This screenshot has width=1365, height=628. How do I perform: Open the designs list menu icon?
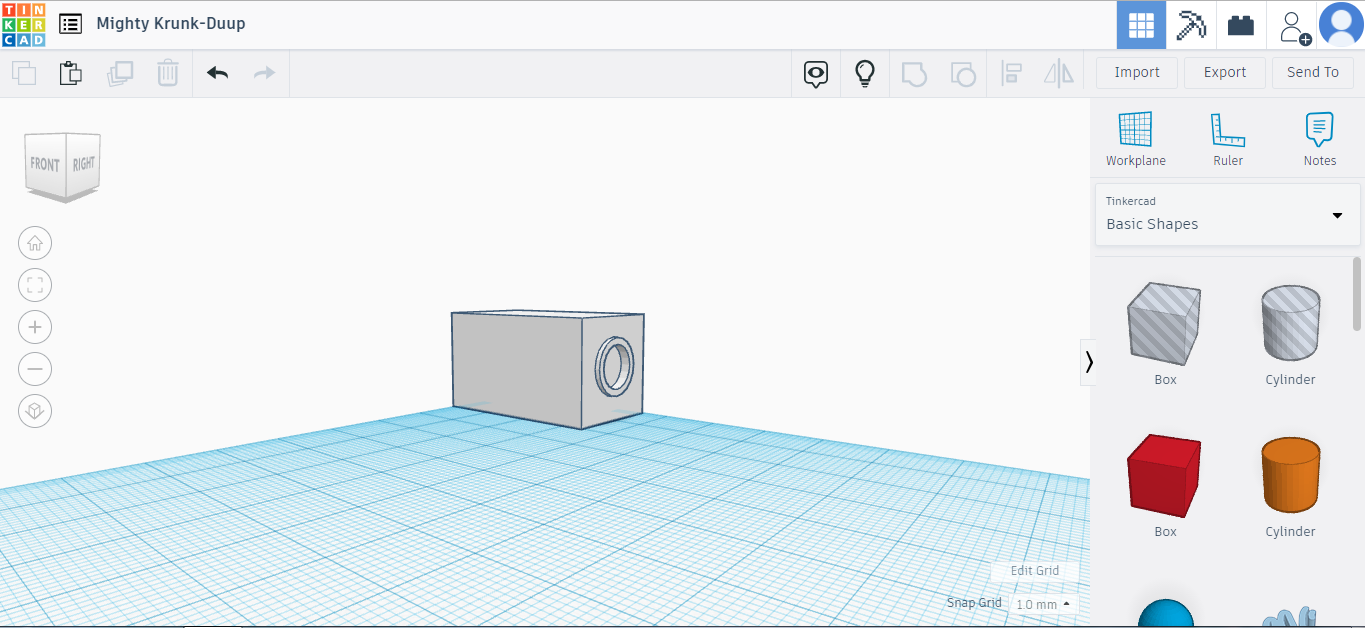(70, 24)
